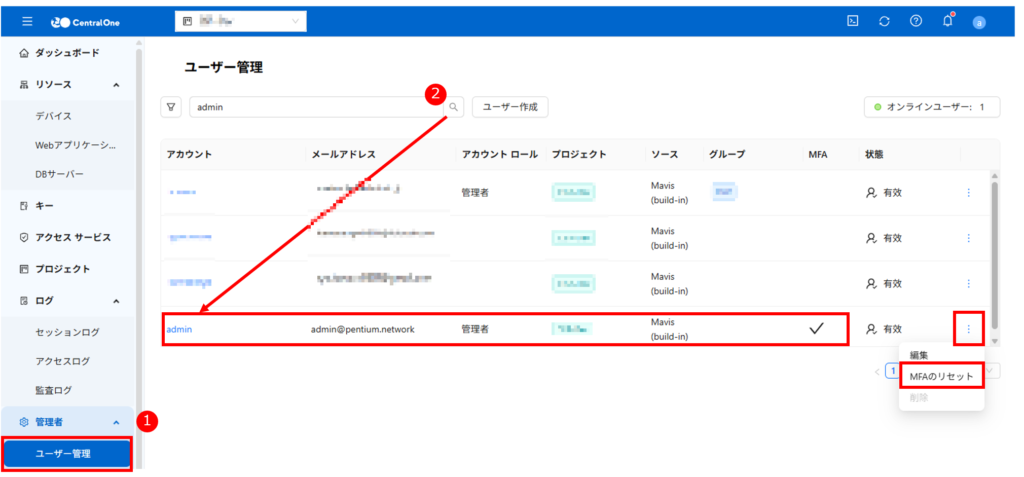Select MFAのリセット from context menu
Screen dimensions: 1024x477
(x=940, y=376)
